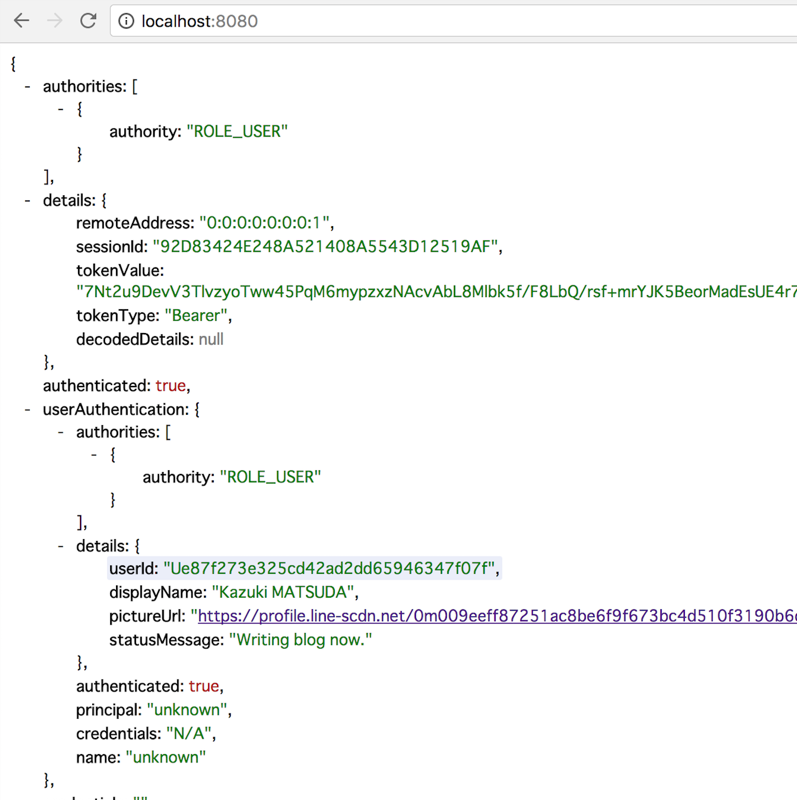Click the principal value "unknown"
Screen dimensions: 797x800
pyautogui.click(x=187, y=710)
